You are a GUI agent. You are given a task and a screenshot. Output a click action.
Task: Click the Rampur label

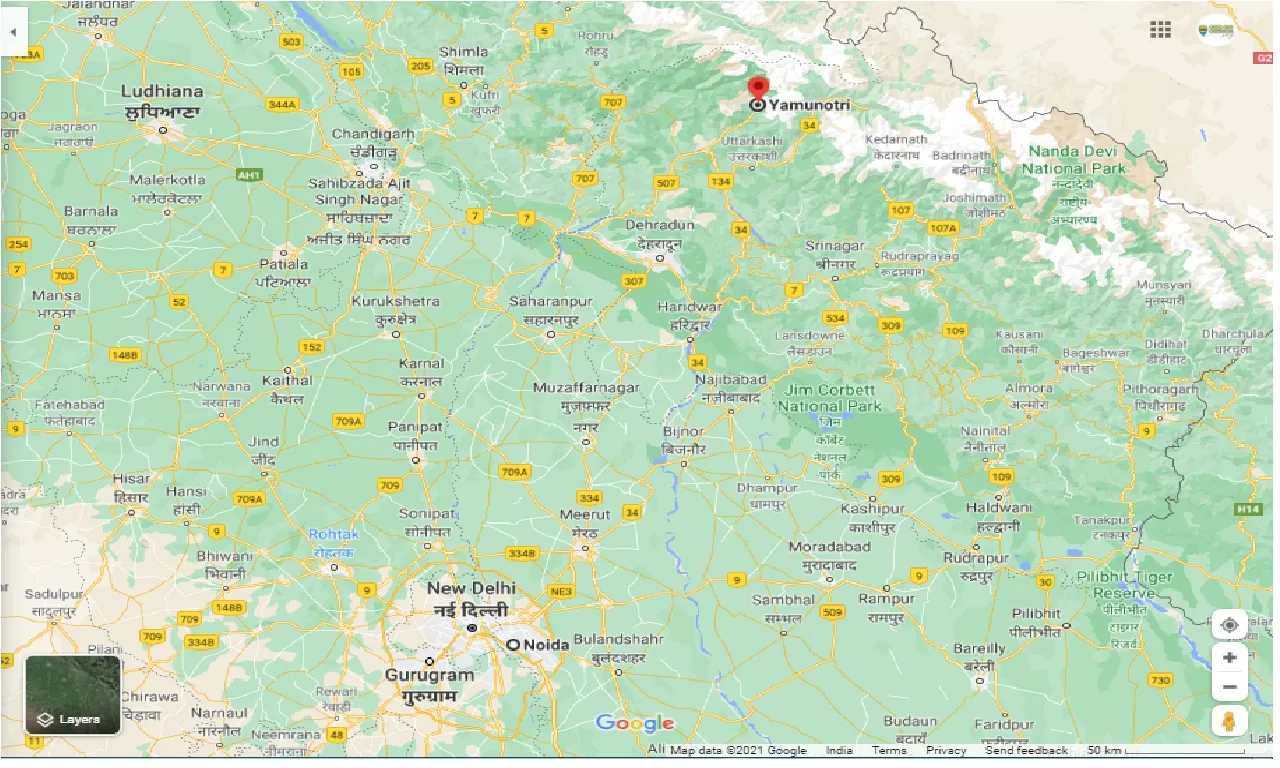886,607
